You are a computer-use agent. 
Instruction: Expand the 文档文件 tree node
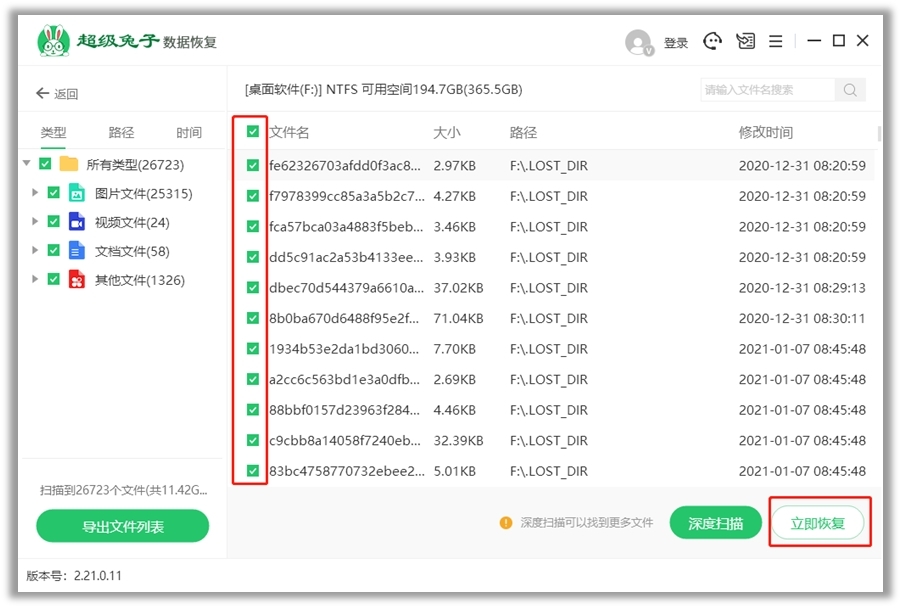click(35, 250)
